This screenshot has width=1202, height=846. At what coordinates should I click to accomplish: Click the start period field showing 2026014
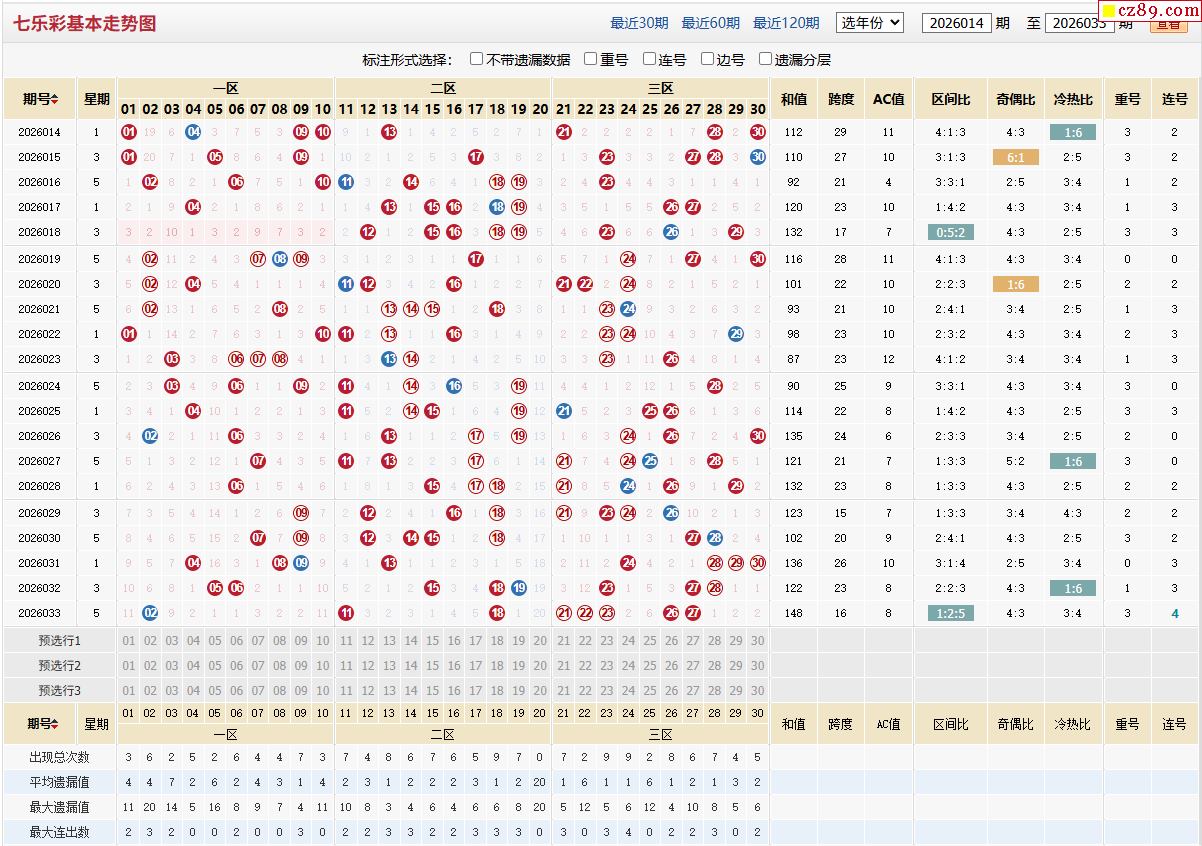[954, 23]
